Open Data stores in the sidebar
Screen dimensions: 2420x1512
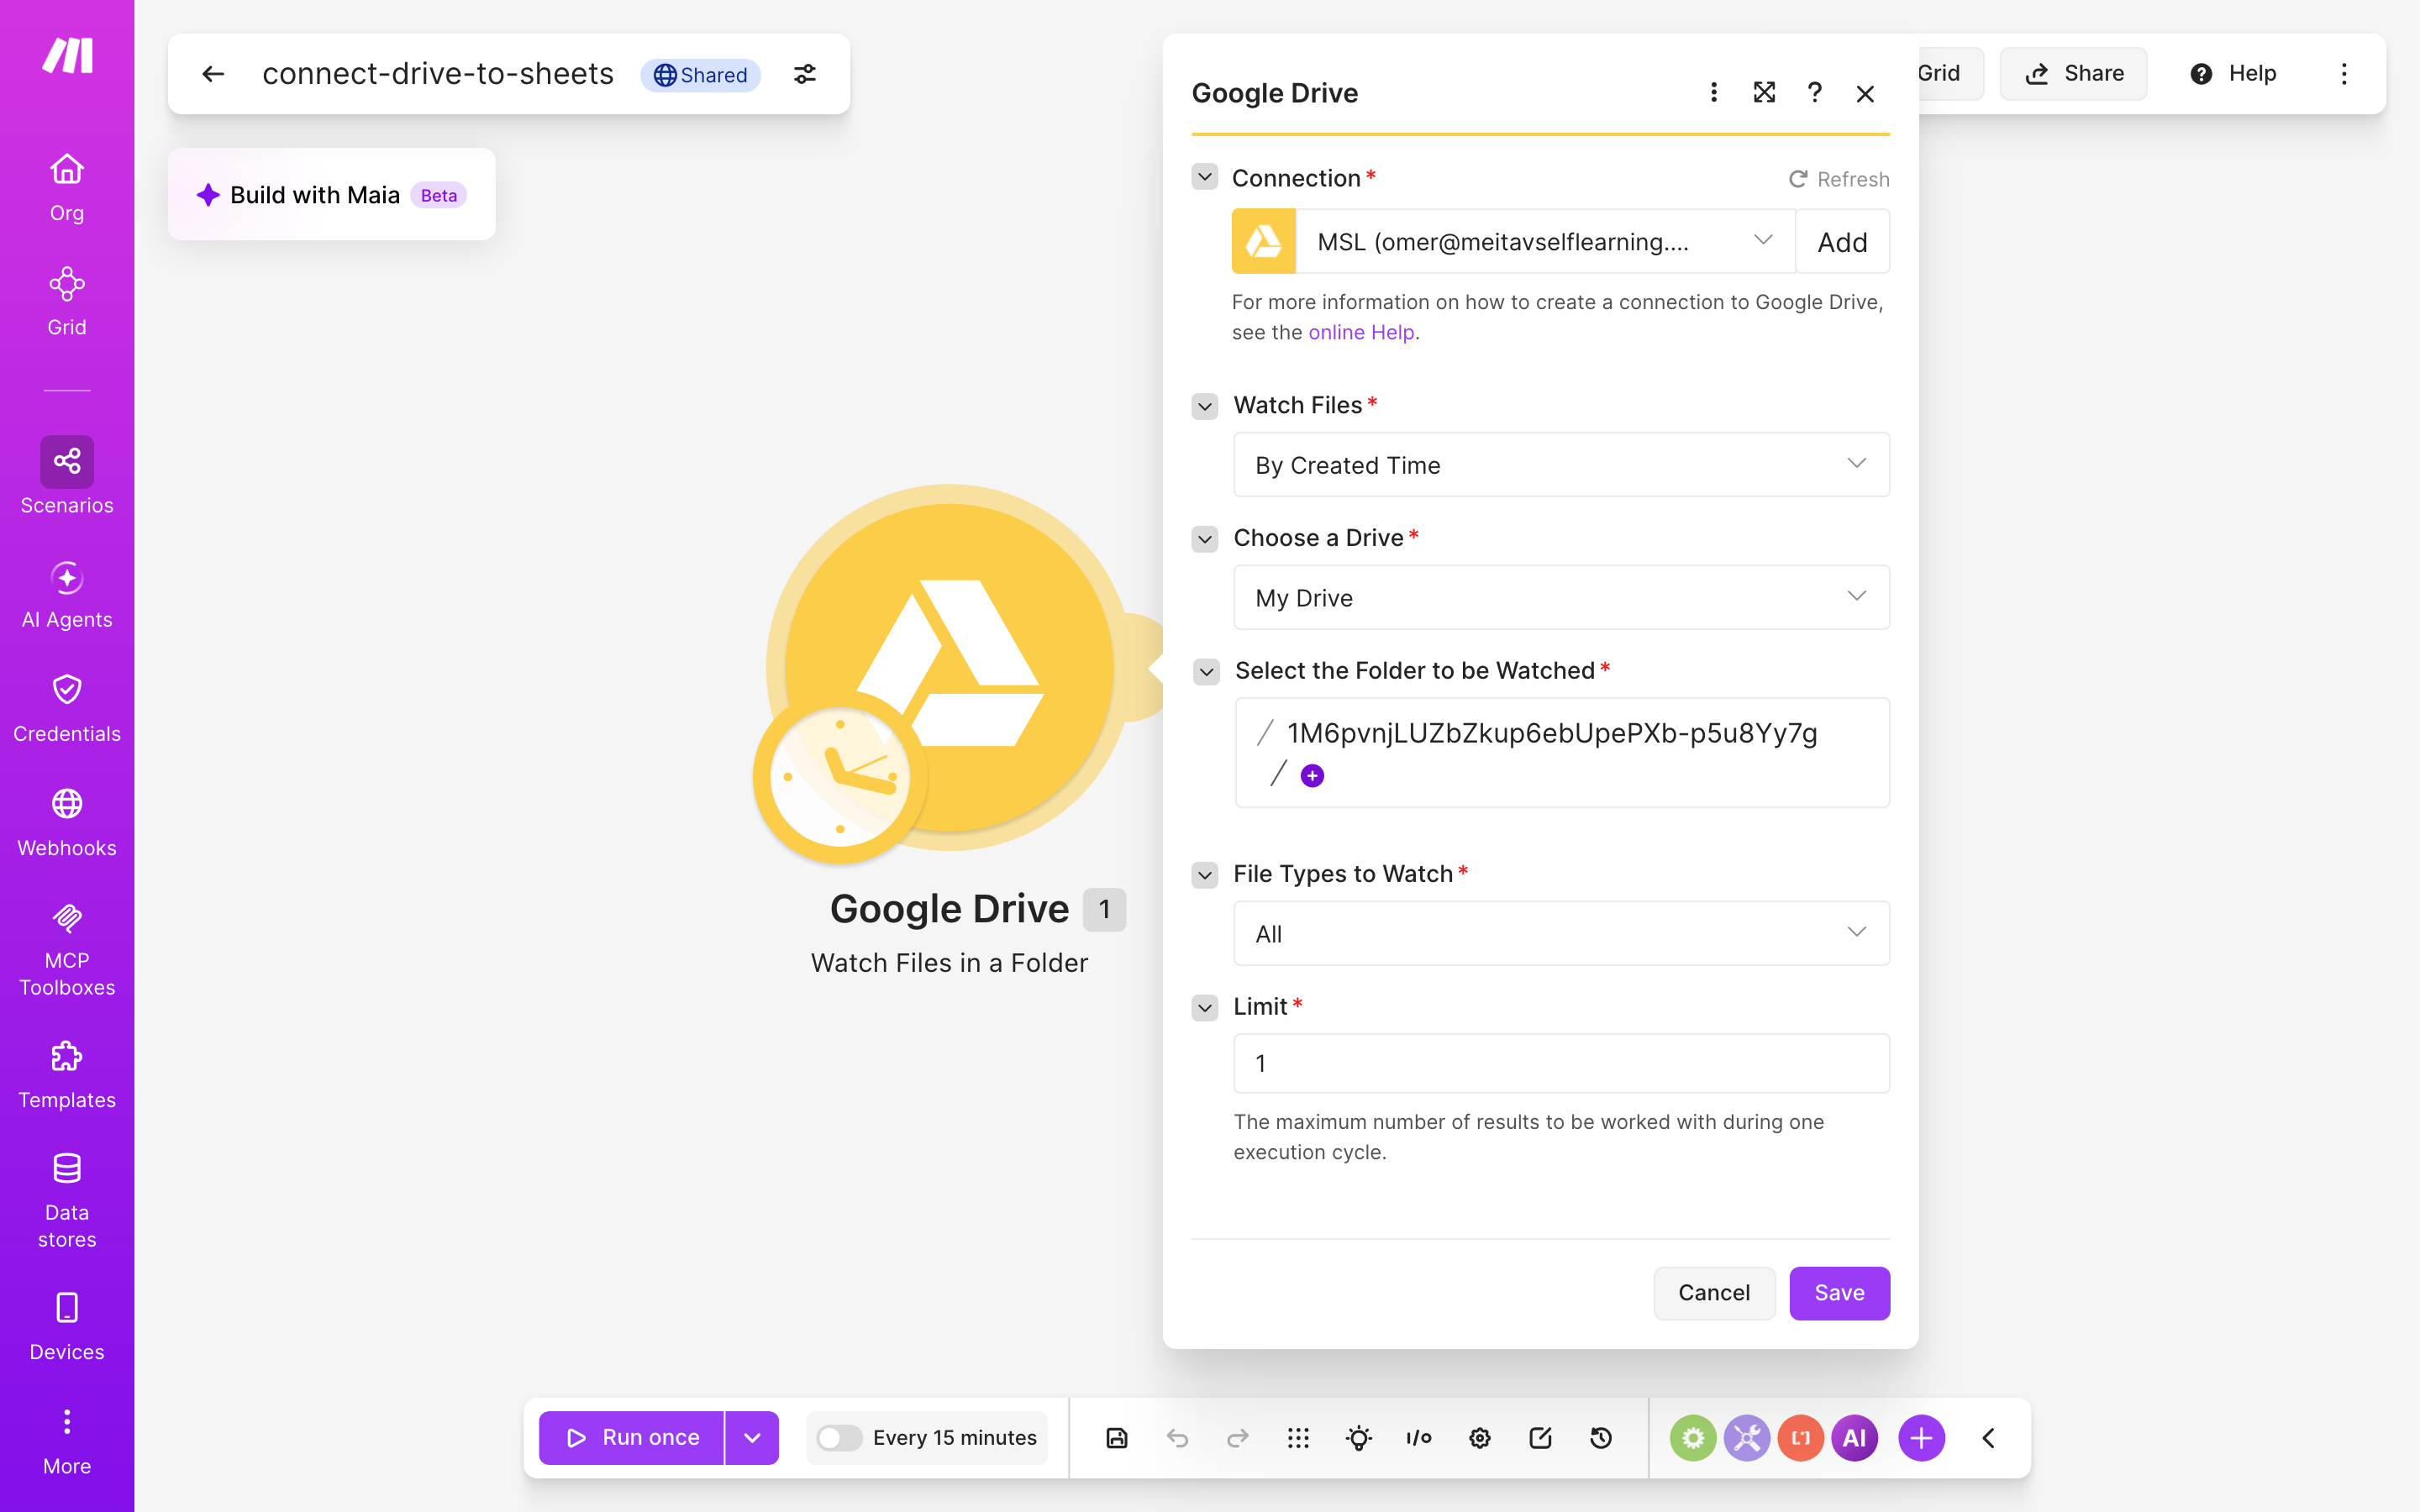click(67, 1201)
